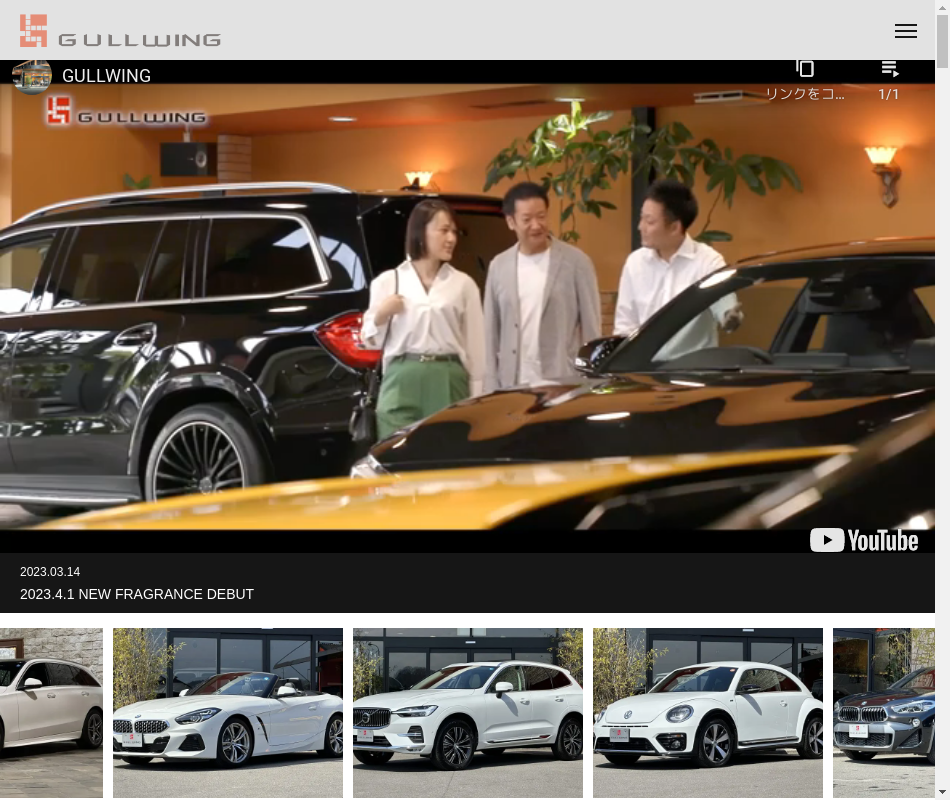Select the partially visible white wagon thumbnail
This screenshot has width=950, height=800.
51,712
